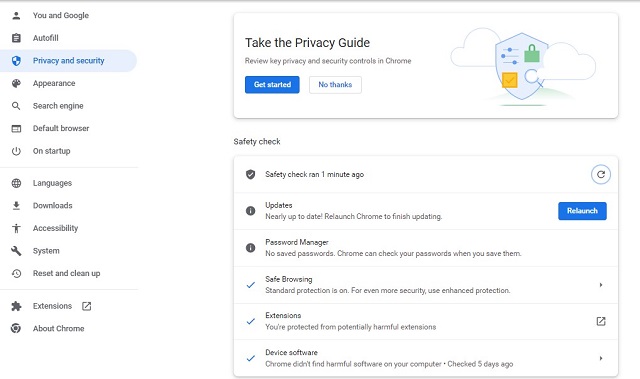
Task: Click 'Review key privacy and security controls' text
Action: coord(328,61)
